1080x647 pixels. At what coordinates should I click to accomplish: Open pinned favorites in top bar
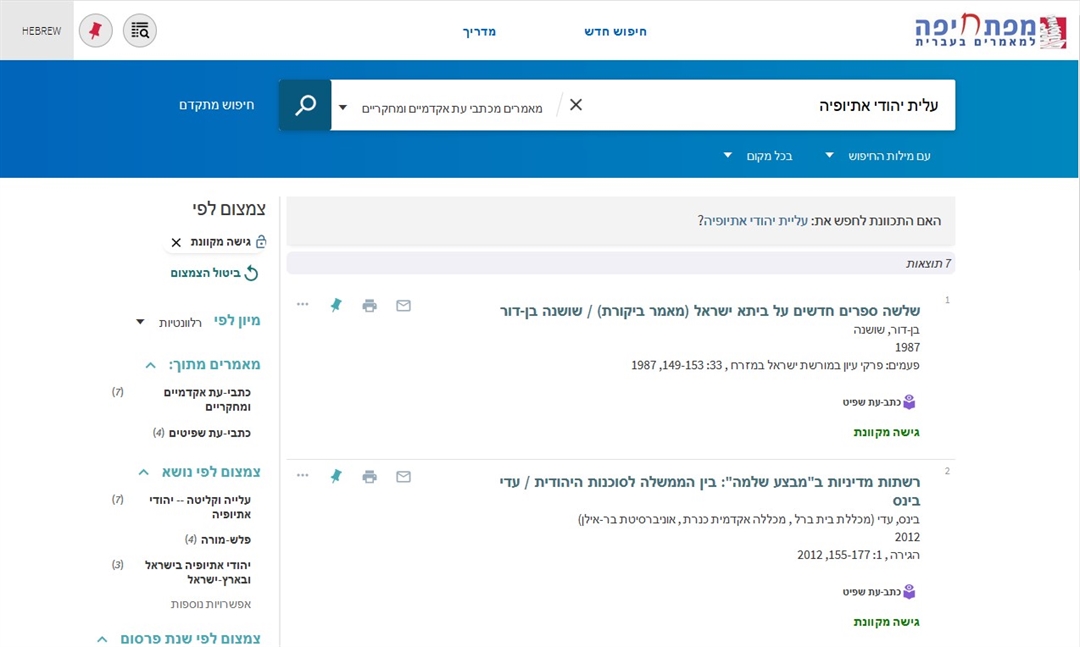point(95,31)
